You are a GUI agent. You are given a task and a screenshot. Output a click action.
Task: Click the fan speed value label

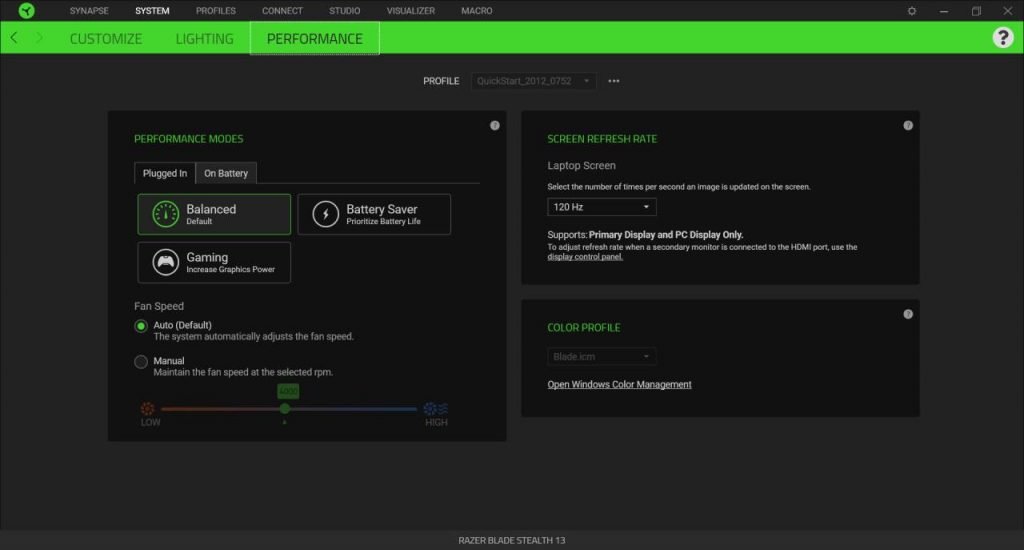tap(288, 391)
